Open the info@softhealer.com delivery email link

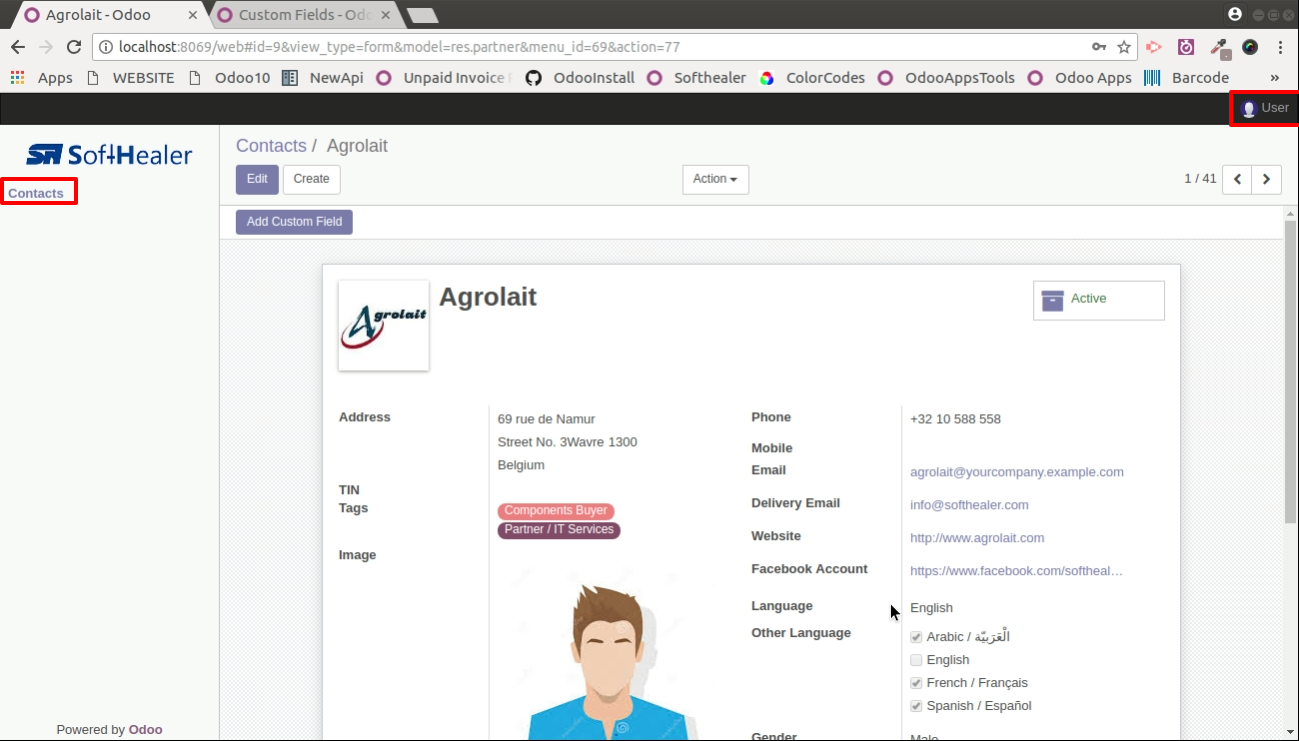point(969,505)
